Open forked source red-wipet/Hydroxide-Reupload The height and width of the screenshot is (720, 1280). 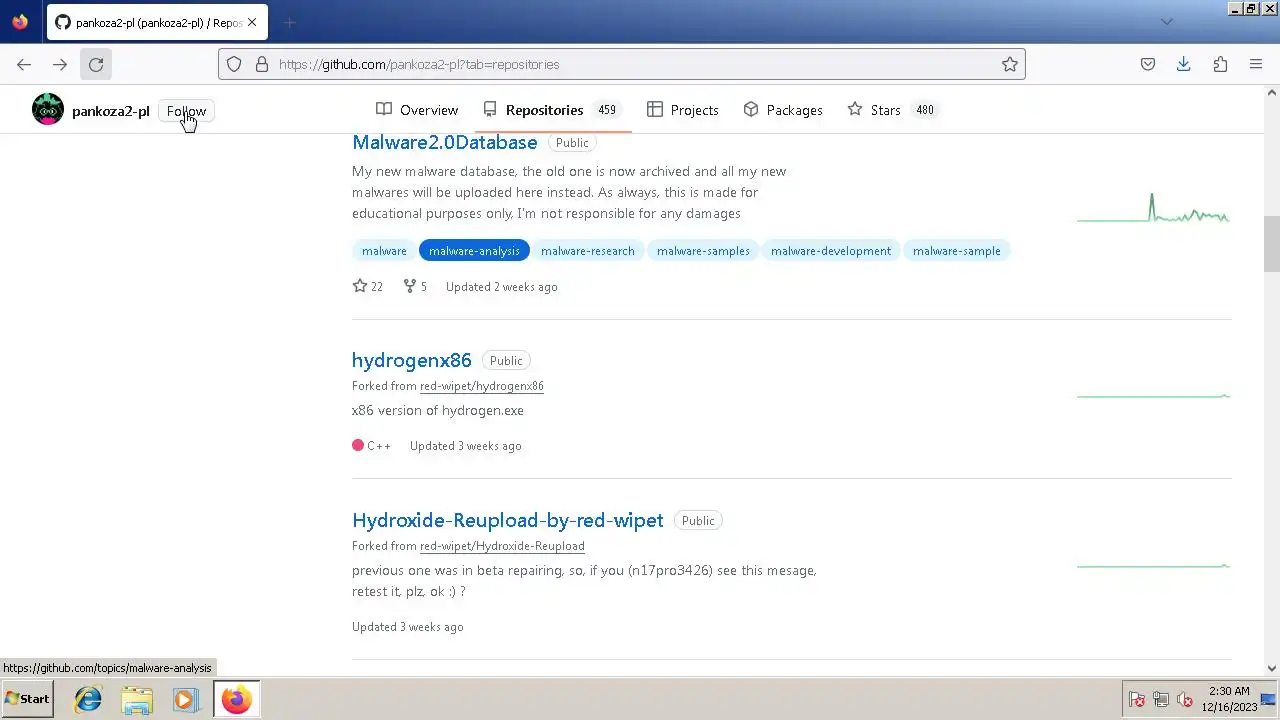coord(502,546)
